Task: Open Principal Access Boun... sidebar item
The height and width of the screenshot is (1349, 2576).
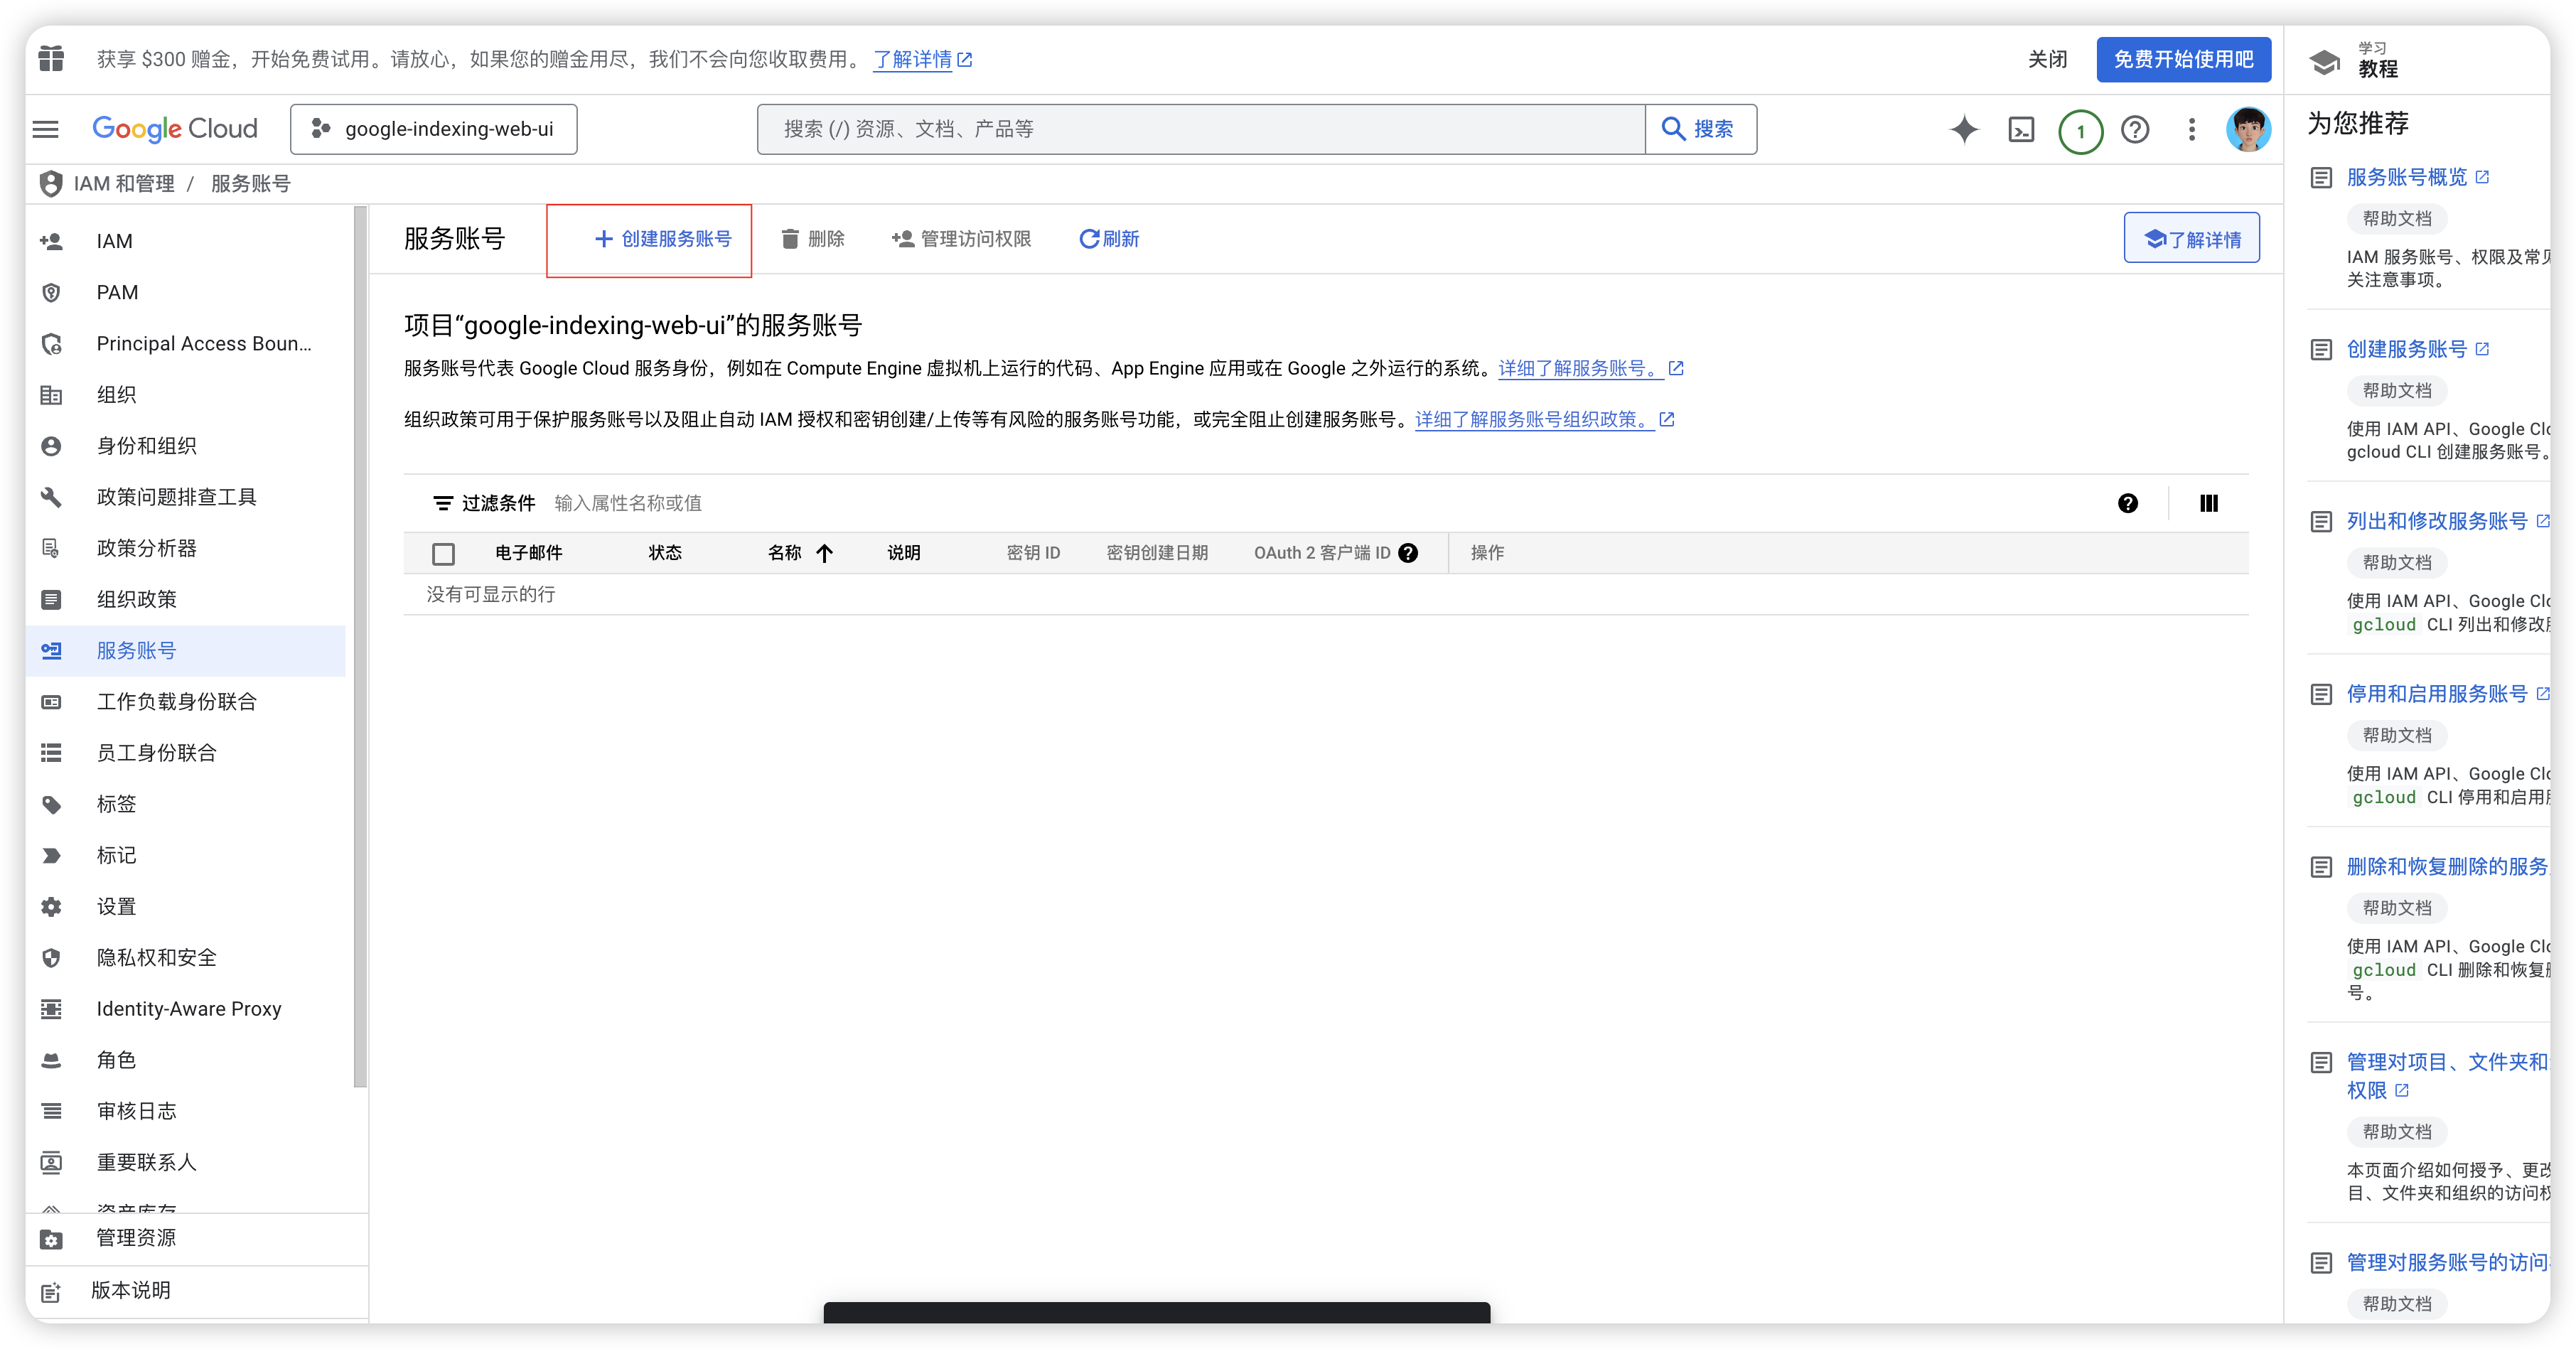Action: pyautogui.click(x=186, y=344)
